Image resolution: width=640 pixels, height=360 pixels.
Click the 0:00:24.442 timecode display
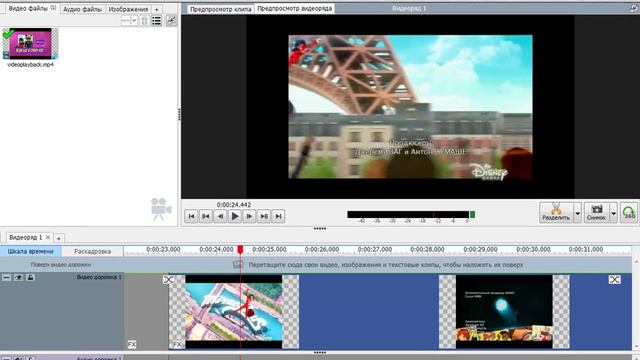point(234,204)
